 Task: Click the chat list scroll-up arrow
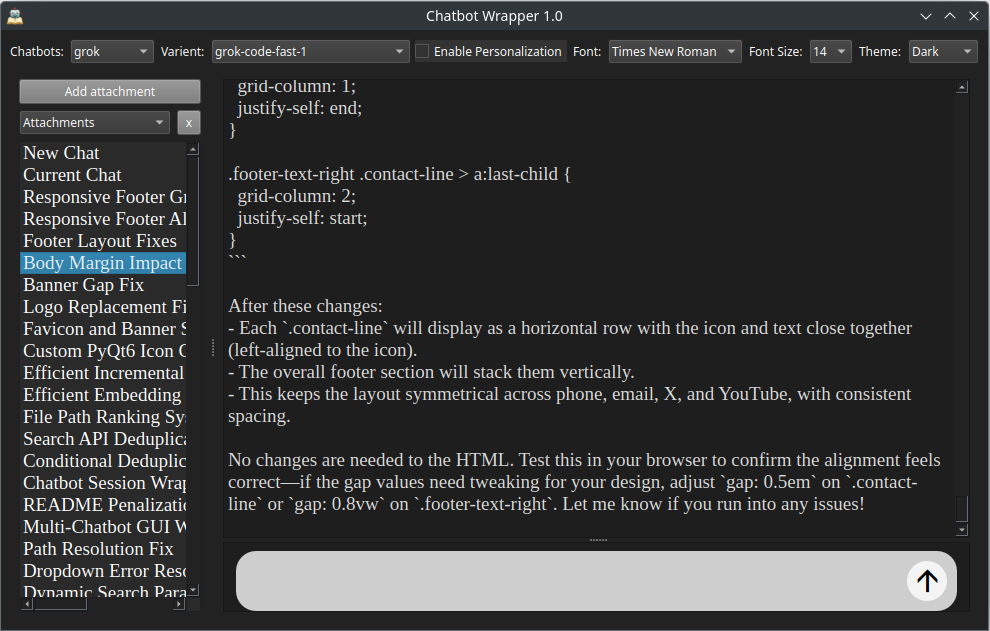tap(194, 148)
